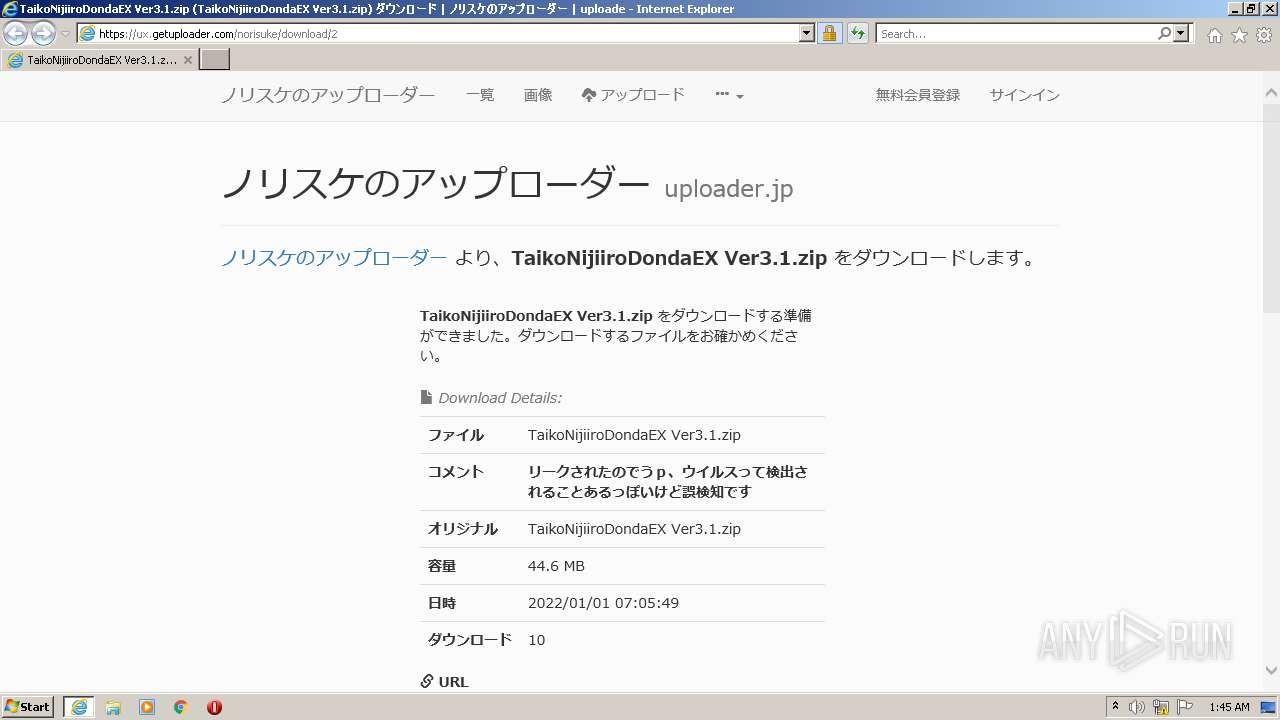Click the page scrollbar down arrow
Viewport: 1280px width, 720px height.
(1271, 671)
